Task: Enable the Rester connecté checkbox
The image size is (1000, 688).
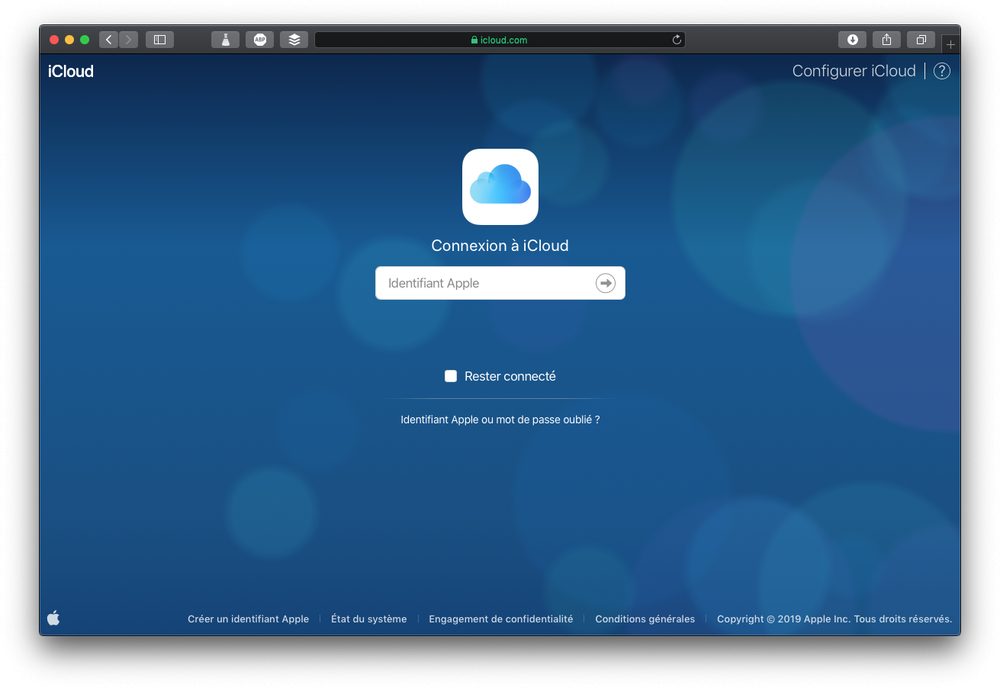Action: point(450,376)
